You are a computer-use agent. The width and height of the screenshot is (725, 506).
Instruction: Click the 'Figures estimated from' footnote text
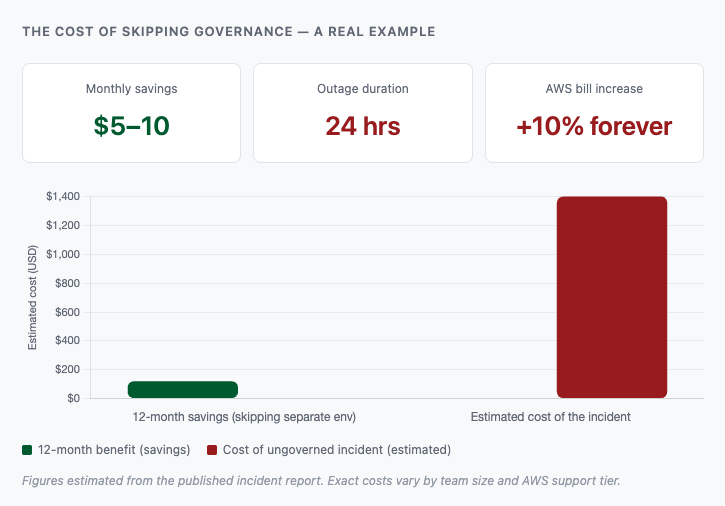pos(320,481)
